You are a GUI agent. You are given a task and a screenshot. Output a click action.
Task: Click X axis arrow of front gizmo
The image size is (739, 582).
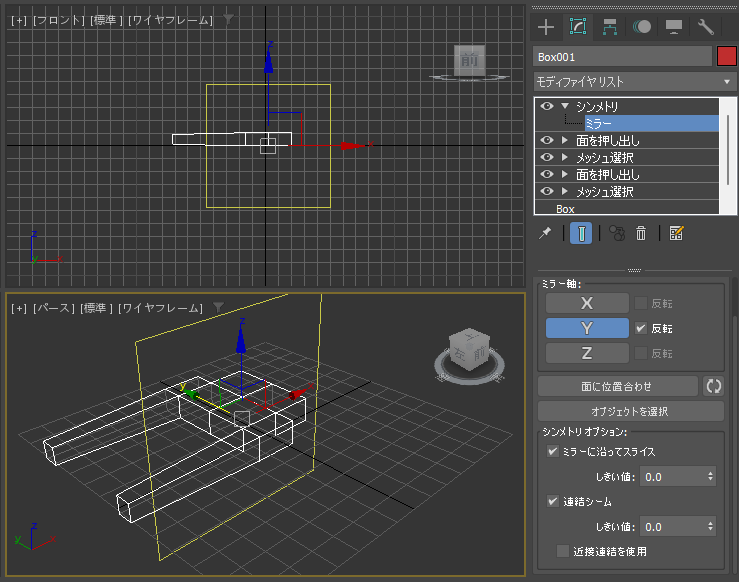coord(353,146)
